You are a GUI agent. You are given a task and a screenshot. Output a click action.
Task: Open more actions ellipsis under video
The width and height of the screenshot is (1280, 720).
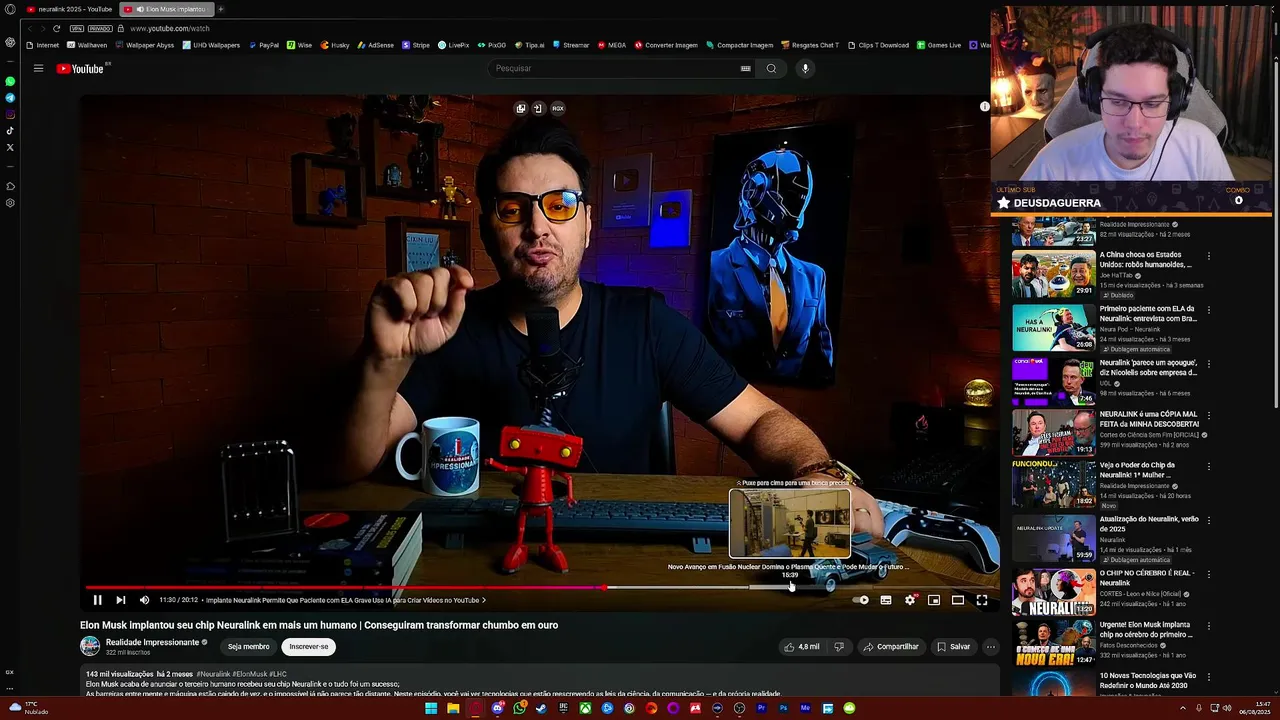tap(991, 647)
